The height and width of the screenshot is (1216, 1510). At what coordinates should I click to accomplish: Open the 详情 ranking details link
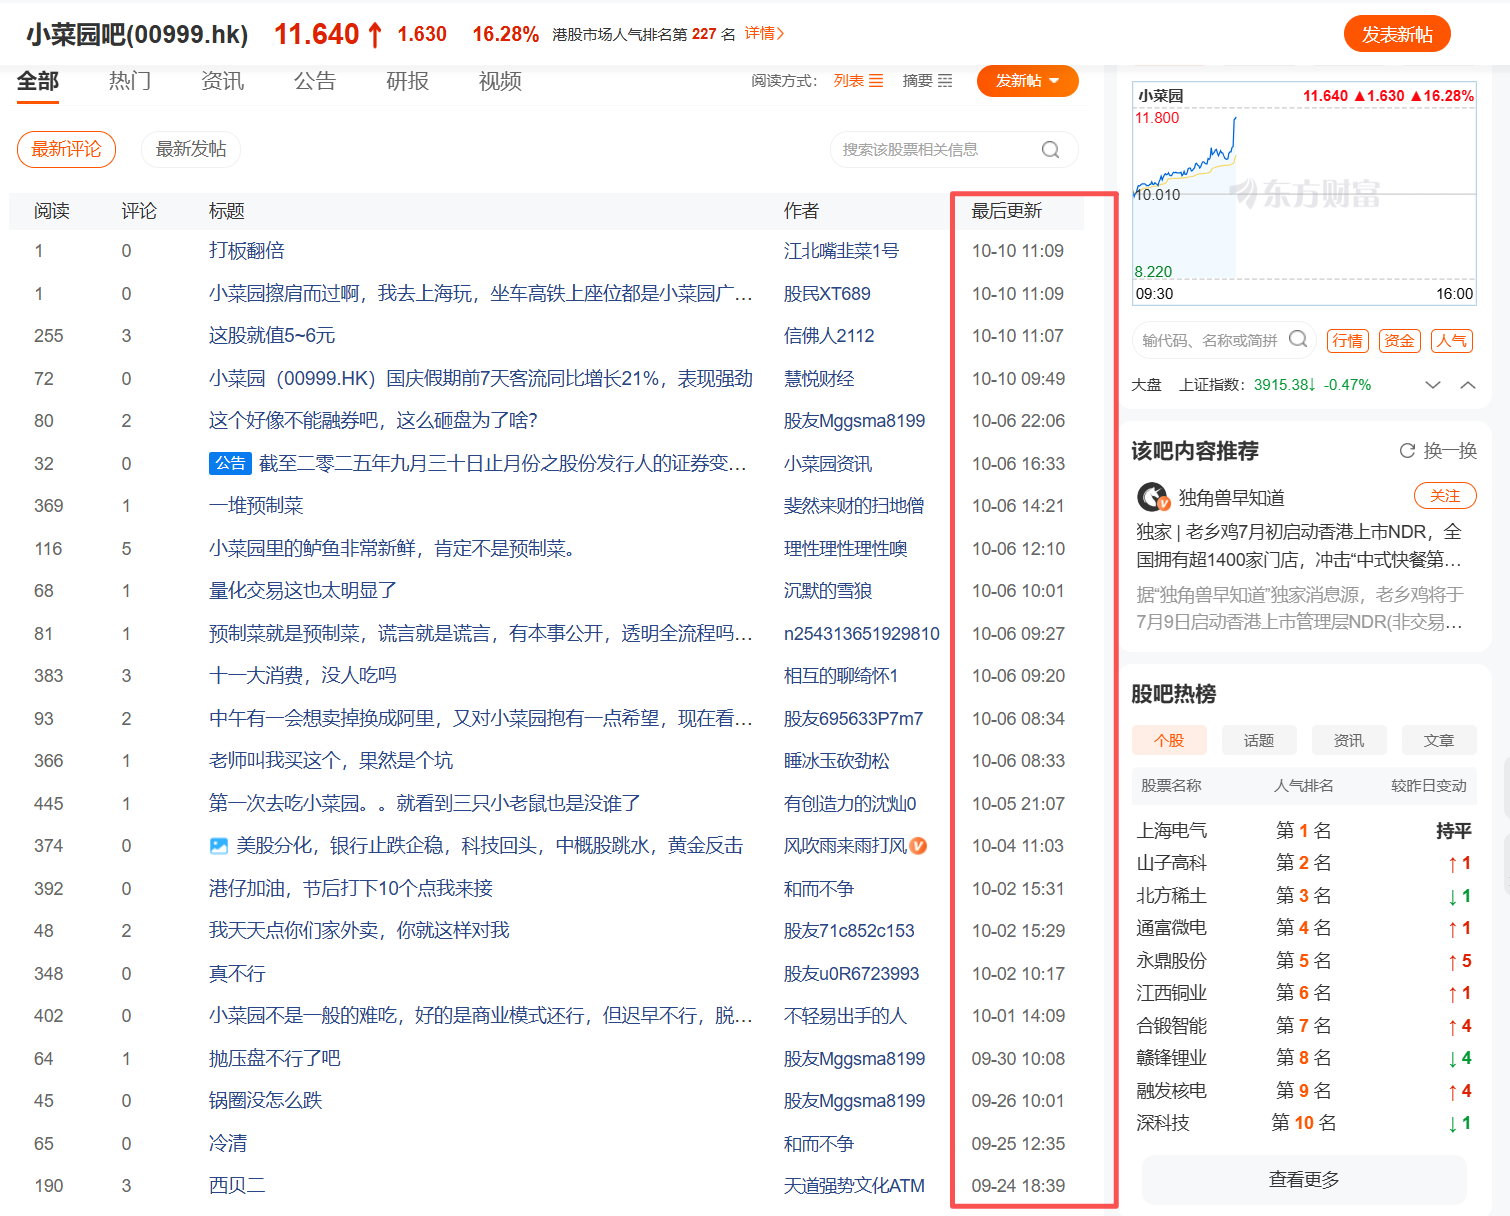pyautogui.click(x=765, y=34)
